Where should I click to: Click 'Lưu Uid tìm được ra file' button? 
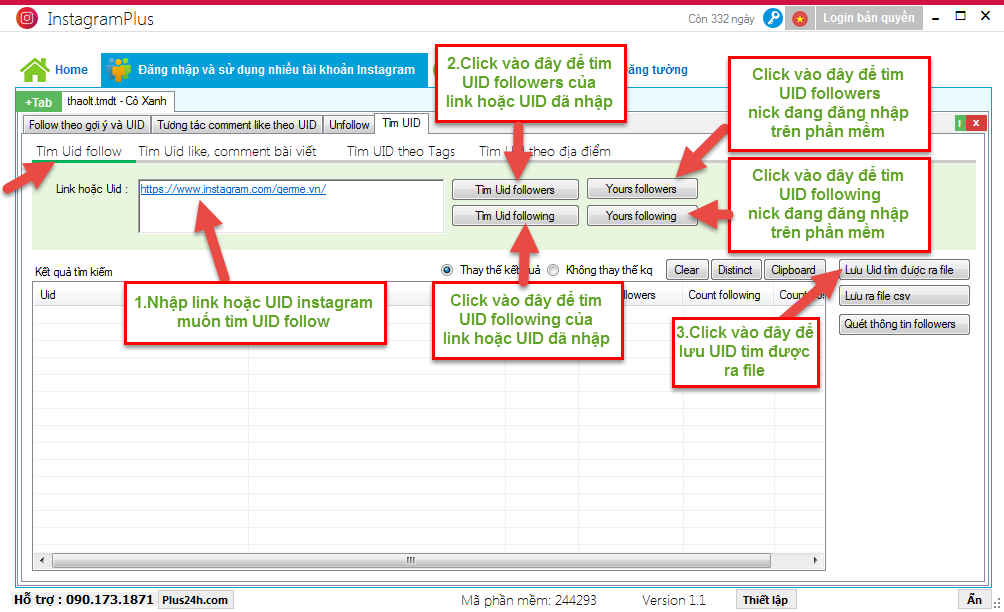click(904, 270)
